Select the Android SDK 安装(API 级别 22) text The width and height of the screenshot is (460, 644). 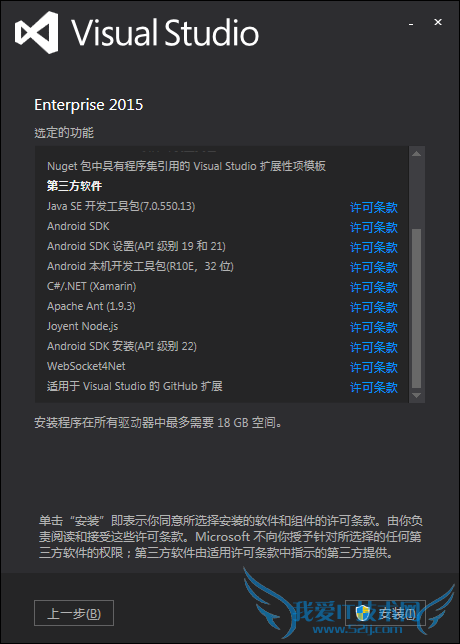[122, 347]
